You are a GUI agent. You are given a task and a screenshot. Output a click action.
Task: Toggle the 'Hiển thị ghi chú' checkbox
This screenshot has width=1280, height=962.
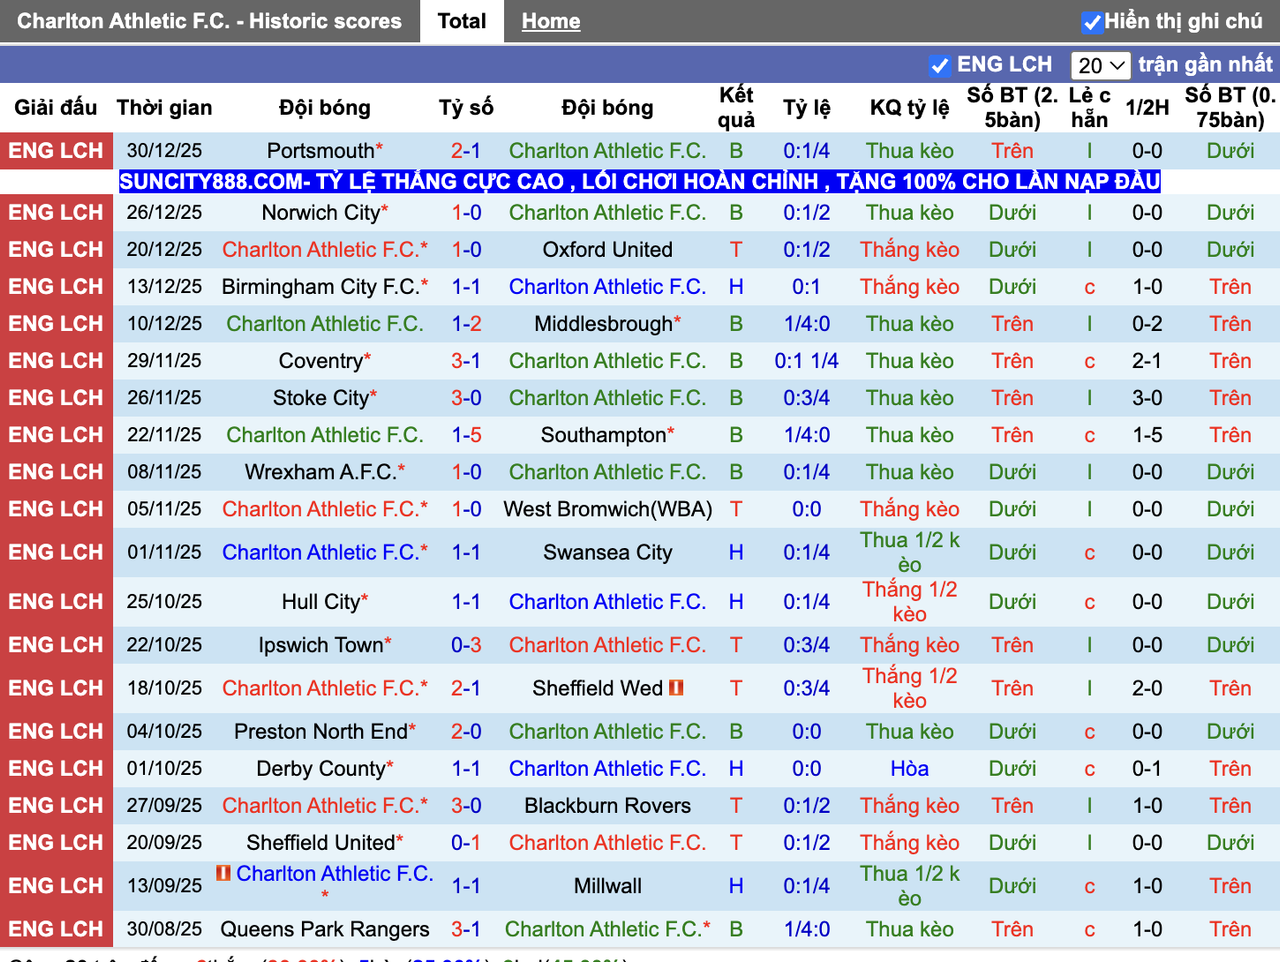tap(1092, 22)
